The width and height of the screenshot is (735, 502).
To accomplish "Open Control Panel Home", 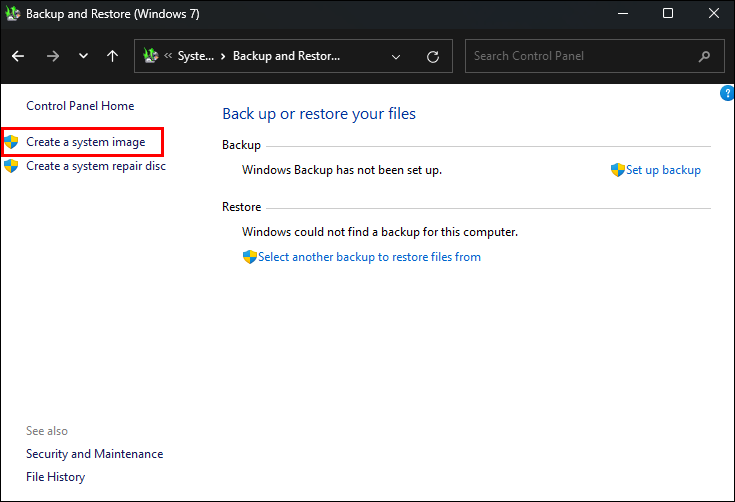I will point(80,106).
